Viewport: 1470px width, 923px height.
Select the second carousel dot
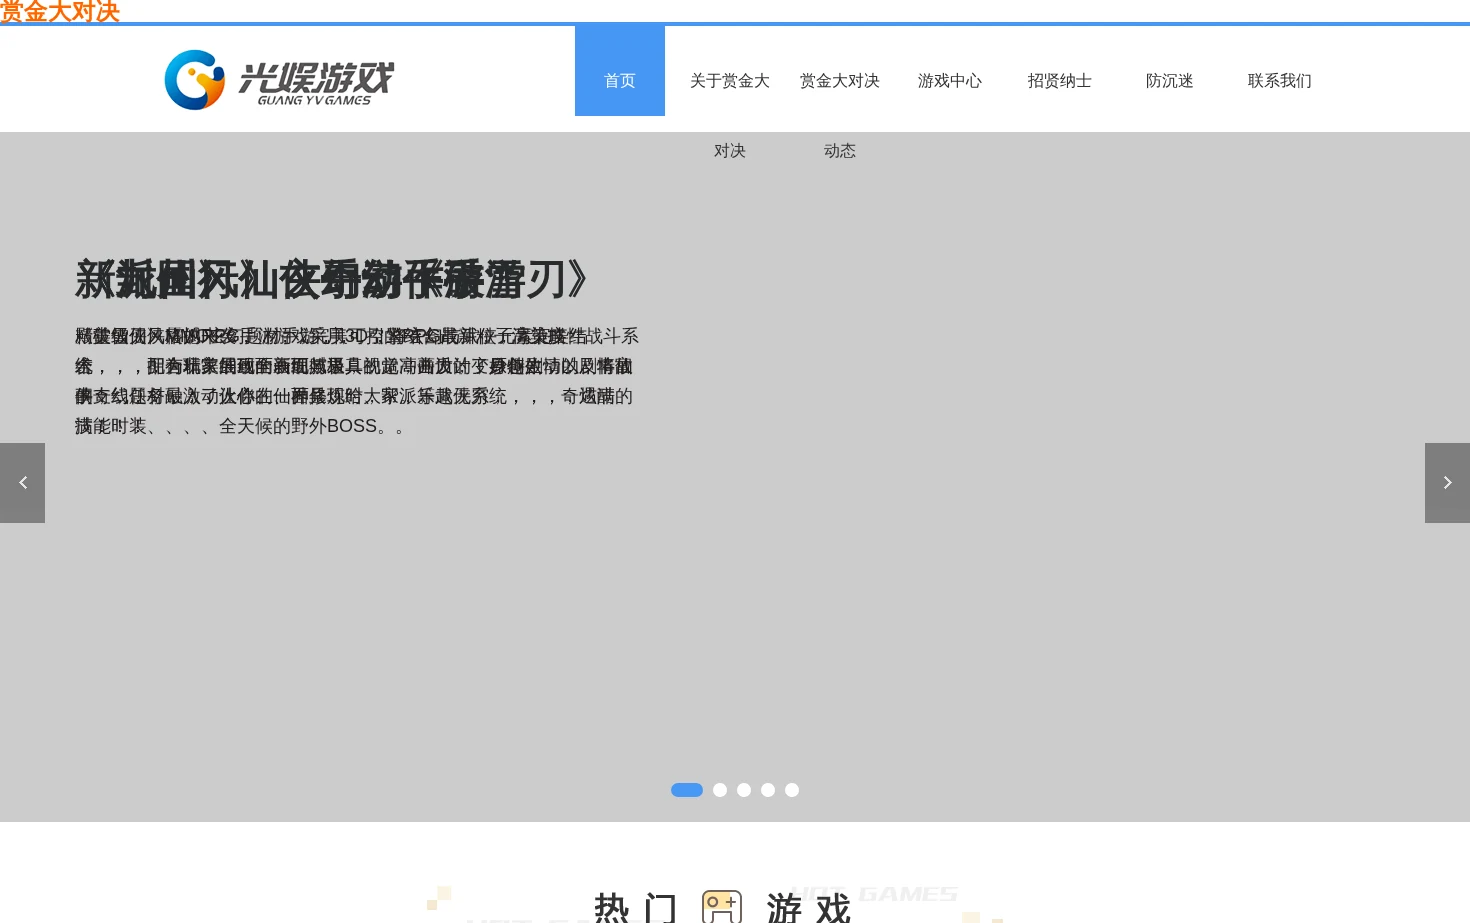click(x=720, y=790)
